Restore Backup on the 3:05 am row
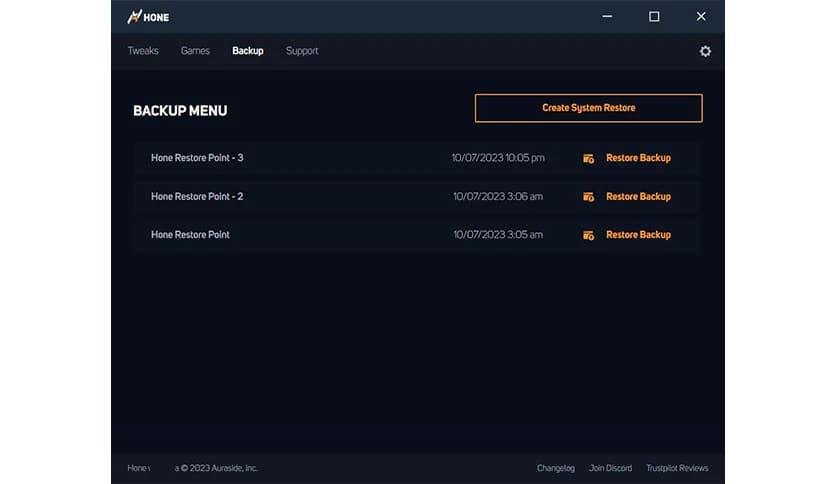 tap(638, 235)
